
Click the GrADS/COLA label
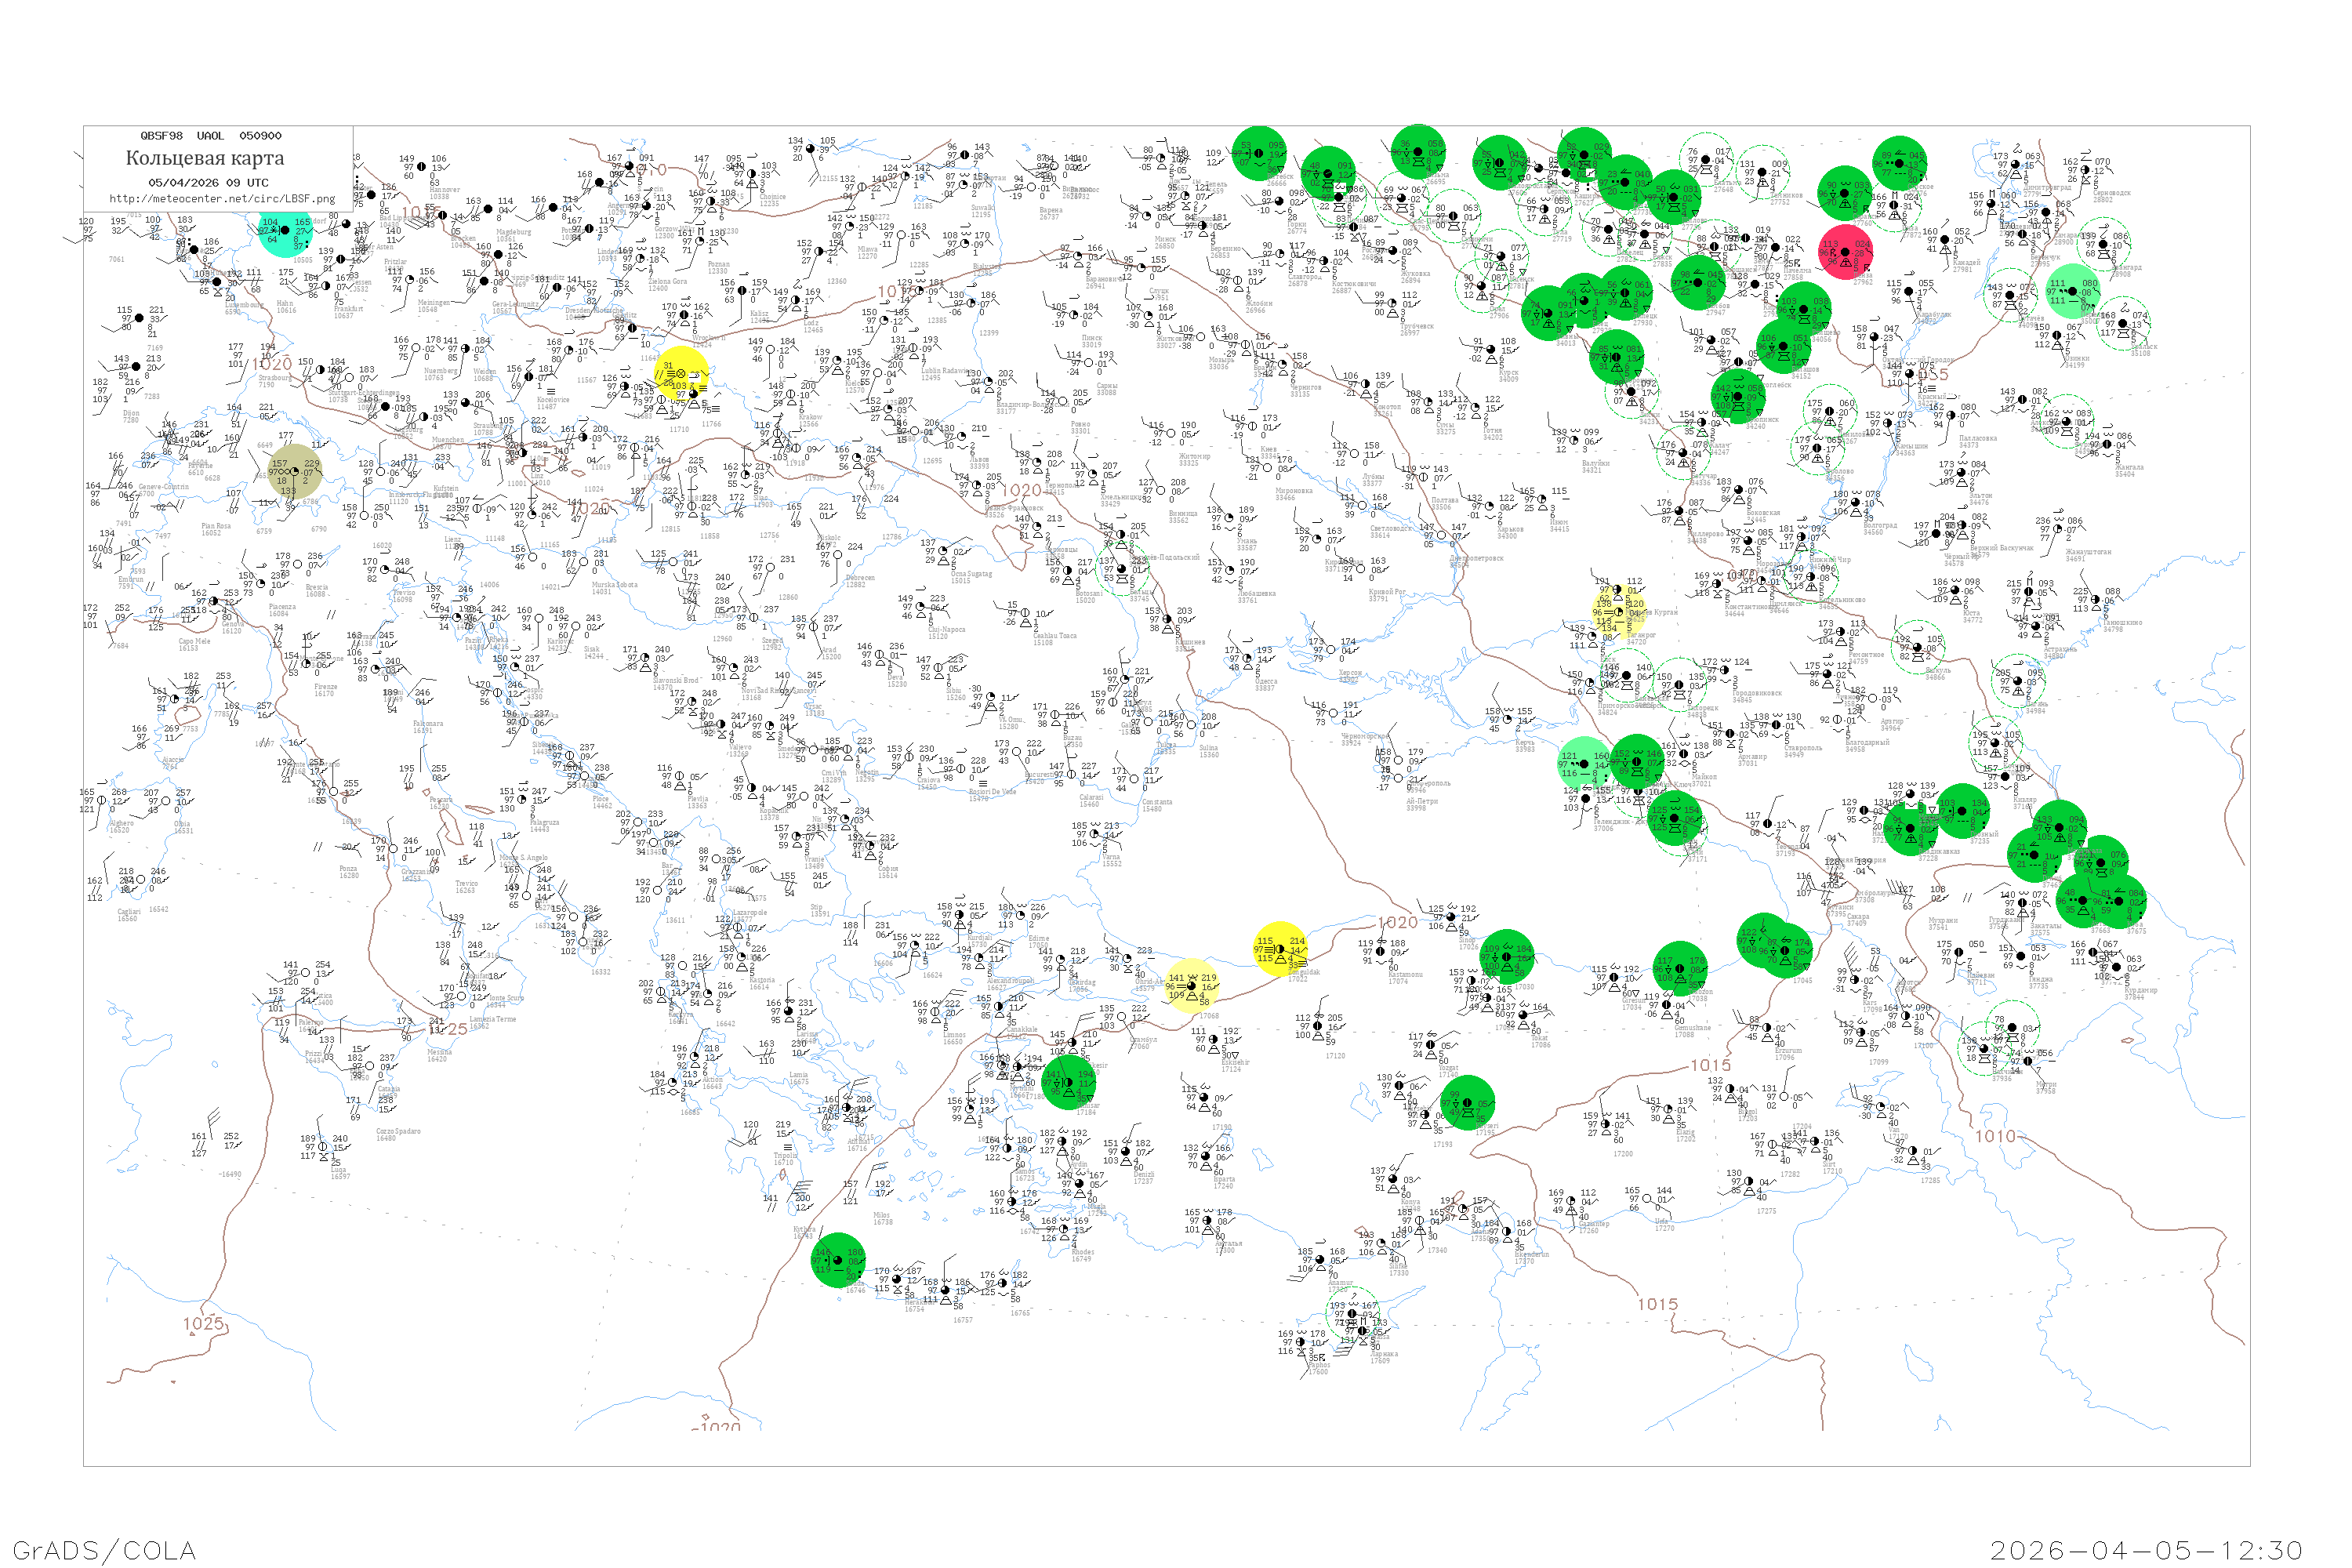pyautogui.click(x=104, y=1549)
